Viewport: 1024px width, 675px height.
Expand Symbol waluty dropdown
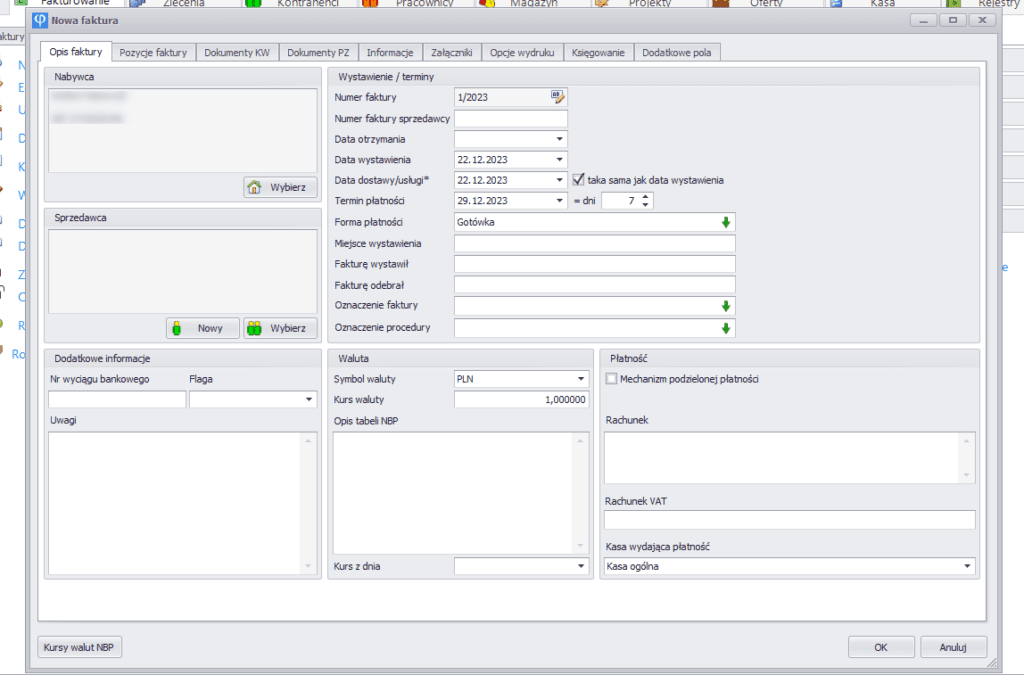click(580, 379)
